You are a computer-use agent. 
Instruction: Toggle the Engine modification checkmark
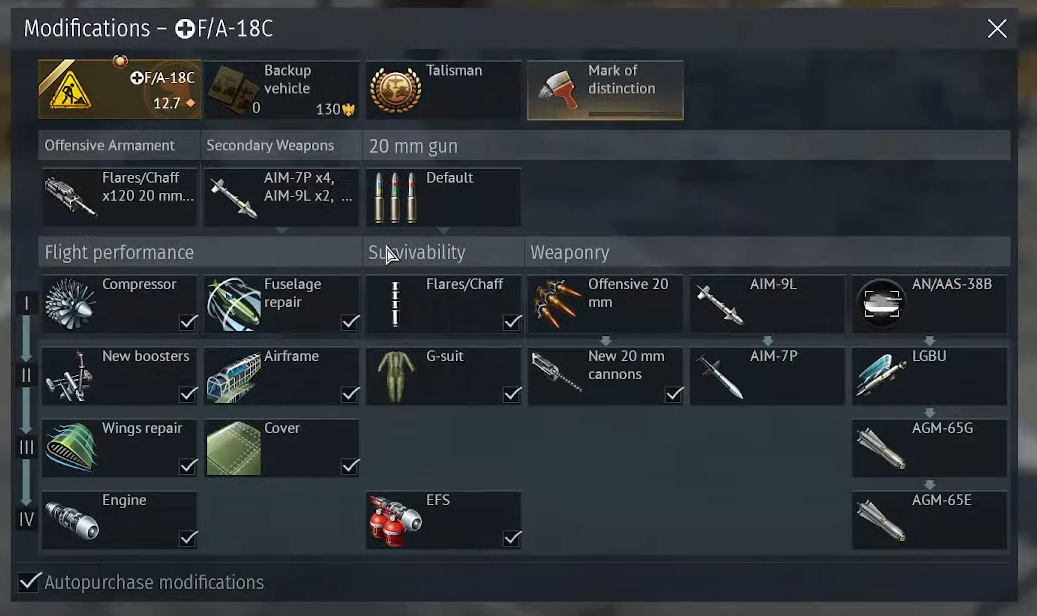(x=188, y=537)
